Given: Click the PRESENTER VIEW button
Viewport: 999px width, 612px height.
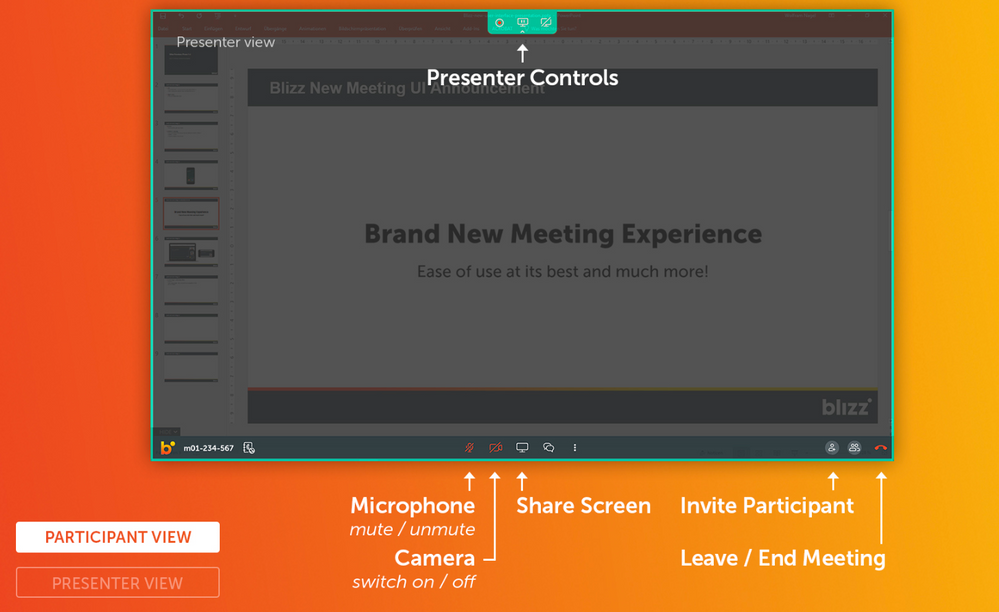Looking at the screenshot, I should [118, 583].
